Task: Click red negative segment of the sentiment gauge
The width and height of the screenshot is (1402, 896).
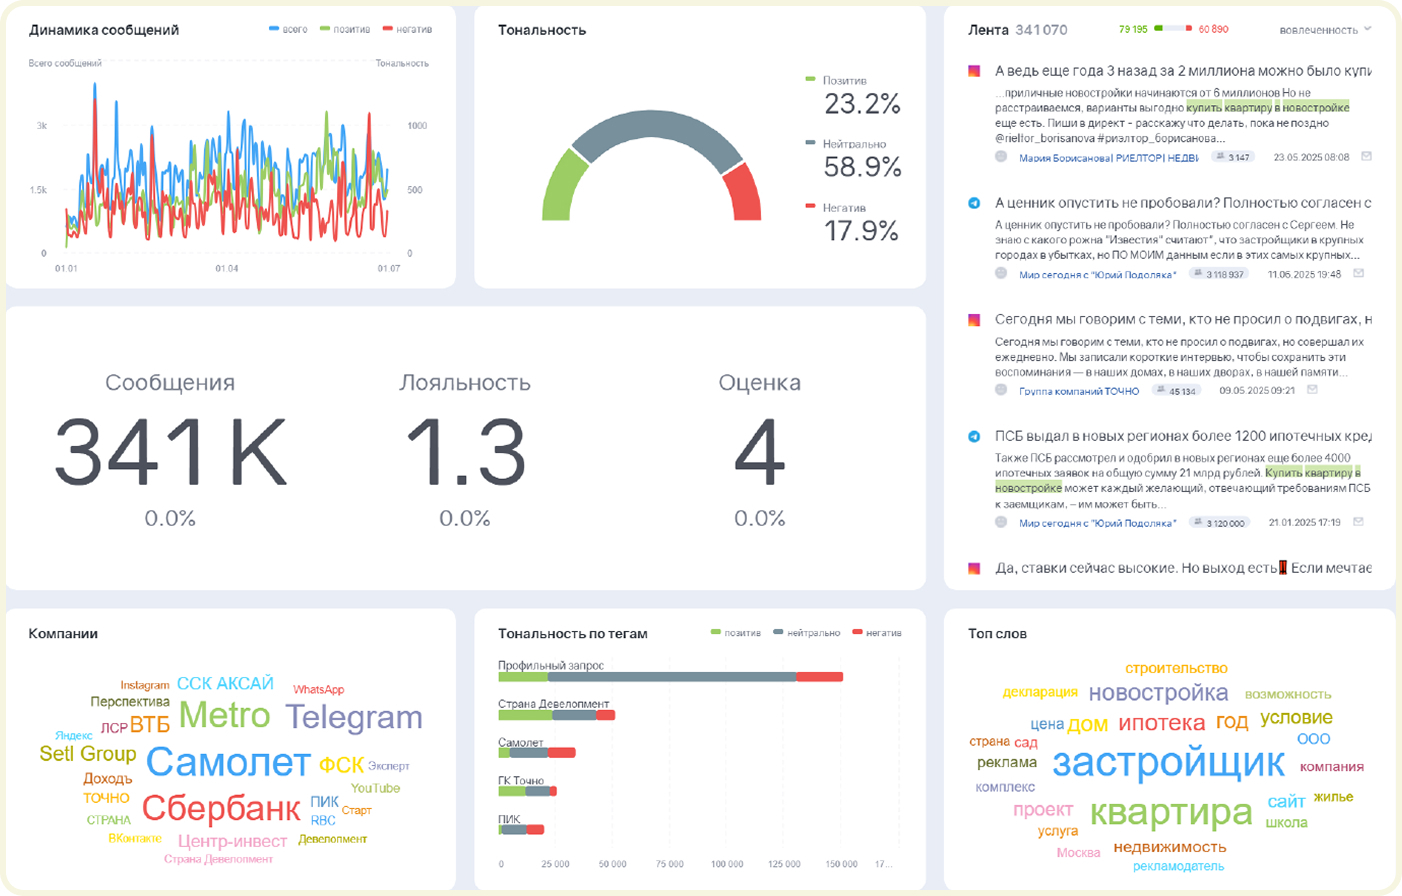Action: point(742,192)
